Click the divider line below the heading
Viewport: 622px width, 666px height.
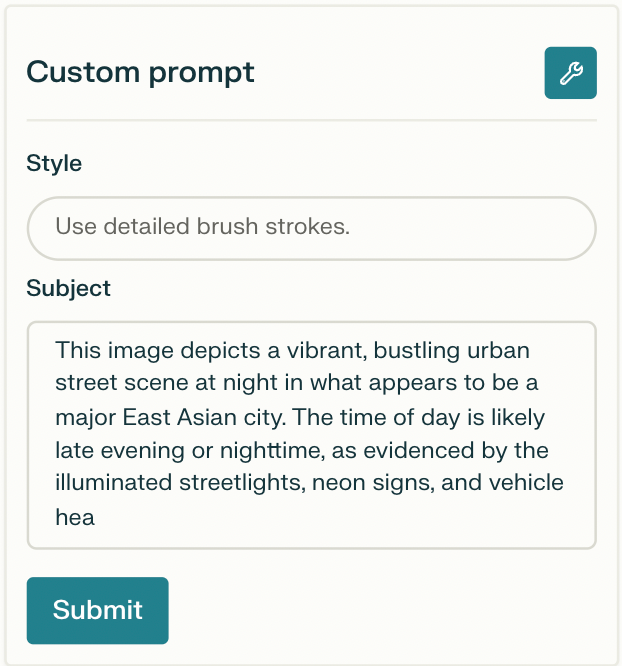point(311,120)
